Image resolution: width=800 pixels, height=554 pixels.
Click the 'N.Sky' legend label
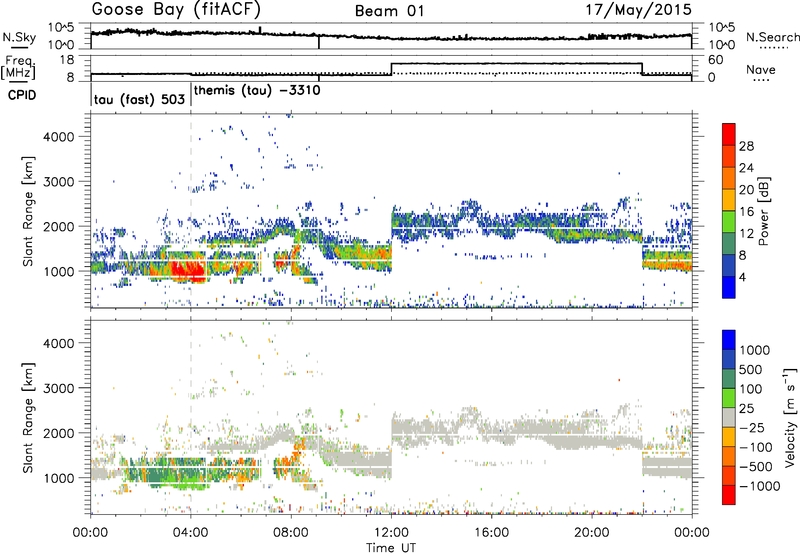pyautogui.click(x=19, y=37)
